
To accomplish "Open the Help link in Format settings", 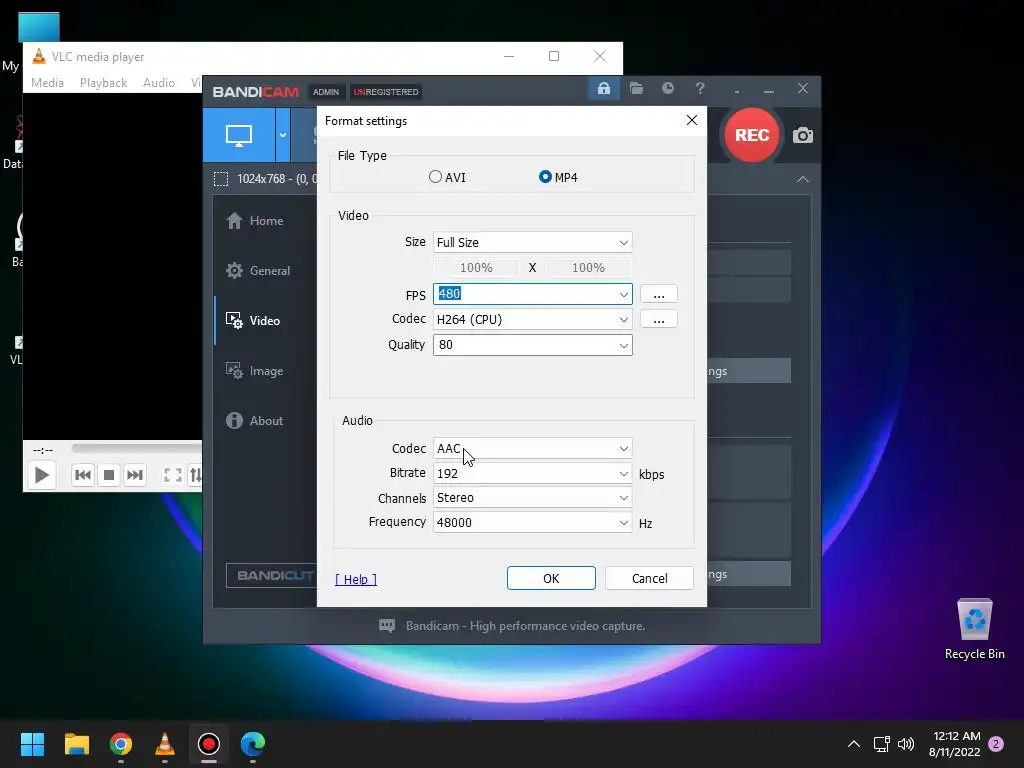I will point(356,579).
